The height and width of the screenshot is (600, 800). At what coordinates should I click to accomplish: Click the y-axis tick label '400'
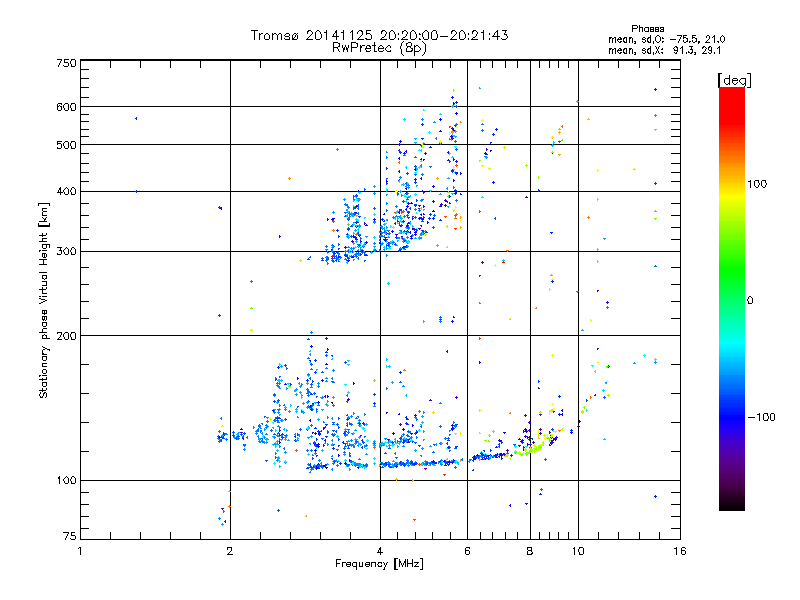pyautogui.click(x=67, y=192)
